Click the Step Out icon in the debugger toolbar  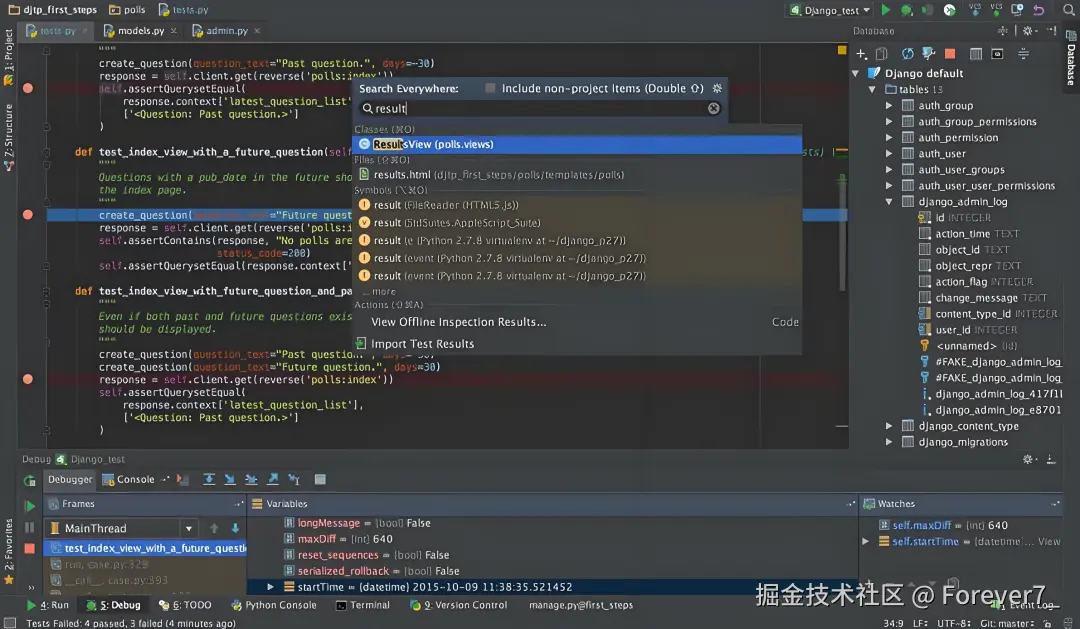273,480
